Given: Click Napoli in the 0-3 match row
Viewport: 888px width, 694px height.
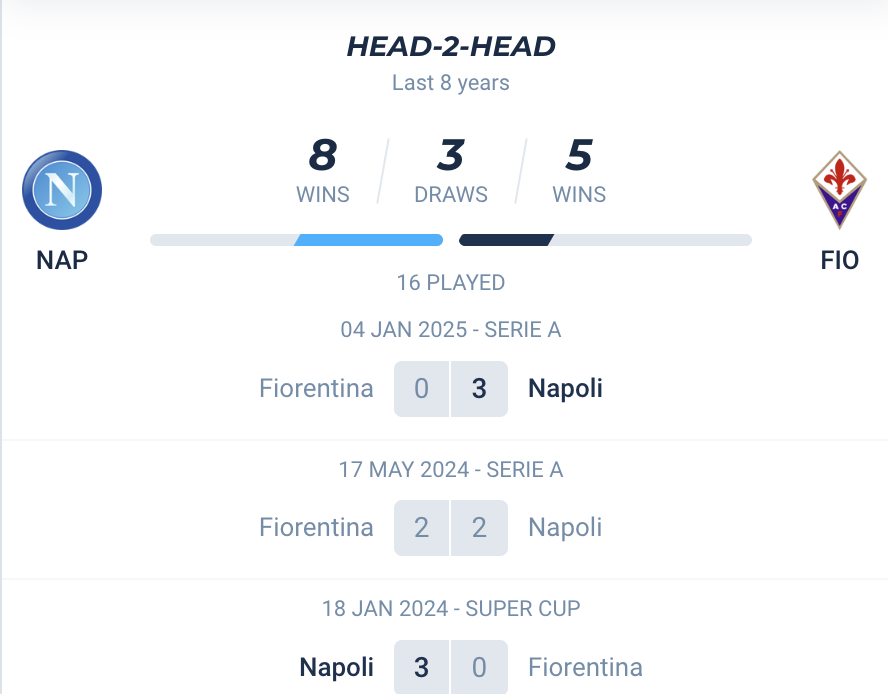Looking at the screenshot, I should point(565,389).
